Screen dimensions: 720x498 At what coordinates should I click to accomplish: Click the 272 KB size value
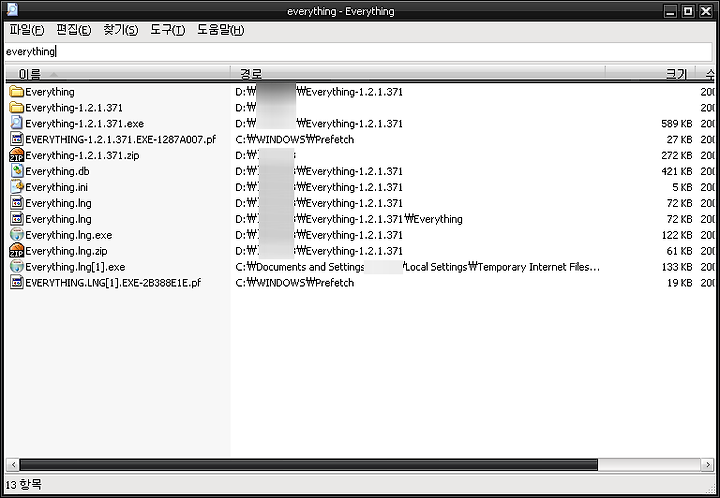[676, 155]
